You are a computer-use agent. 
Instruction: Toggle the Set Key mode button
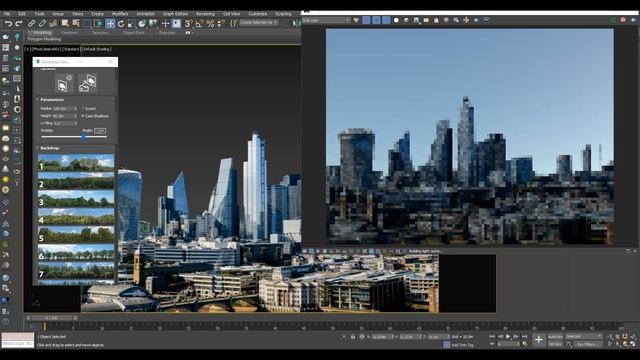[x=555, y=344]
